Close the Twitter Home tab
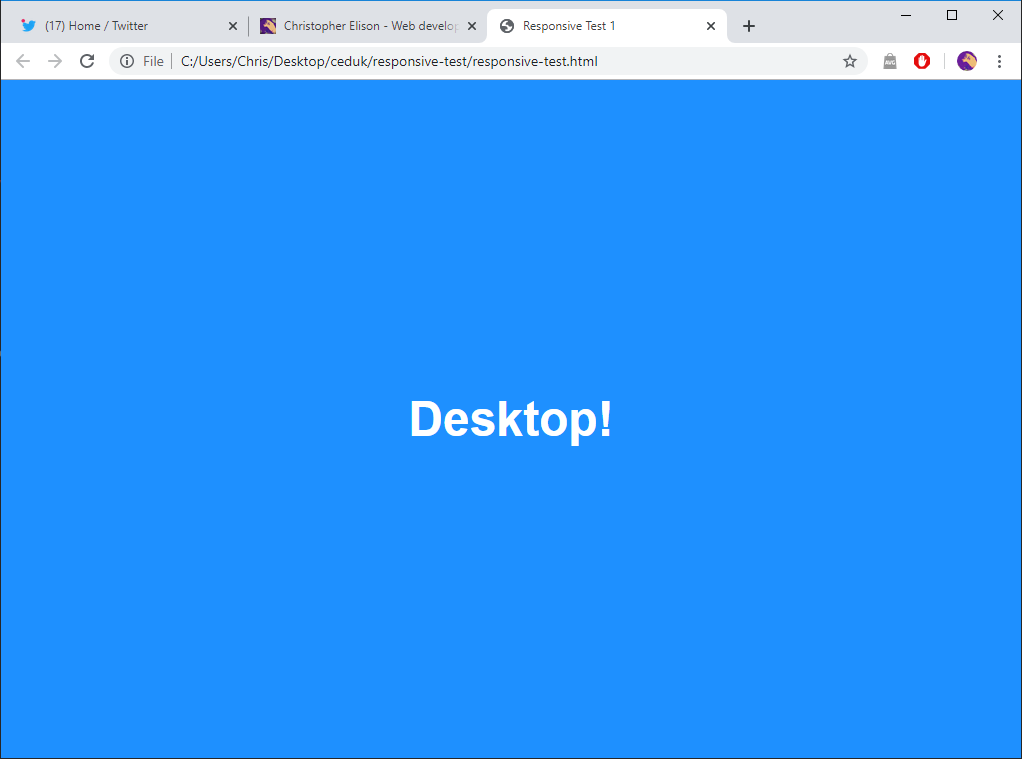The height and width of the screenshot is (759, 1022). point(233,26)
